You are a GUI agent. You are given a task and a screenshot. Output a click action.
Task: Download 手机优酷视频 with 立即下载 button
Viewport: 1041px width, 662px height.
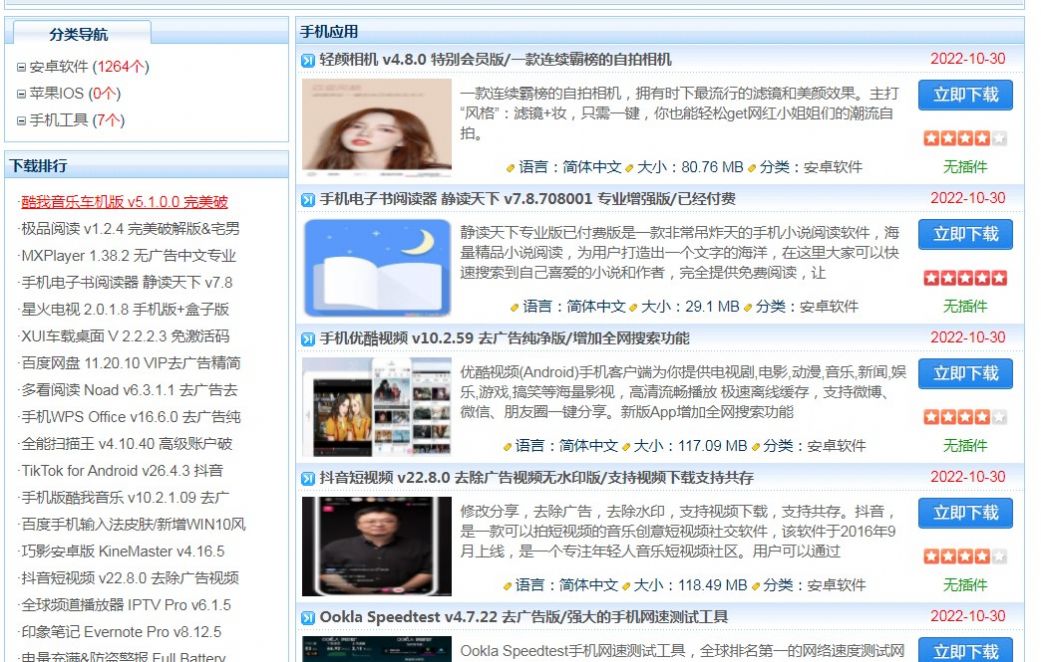pos(965,374)
